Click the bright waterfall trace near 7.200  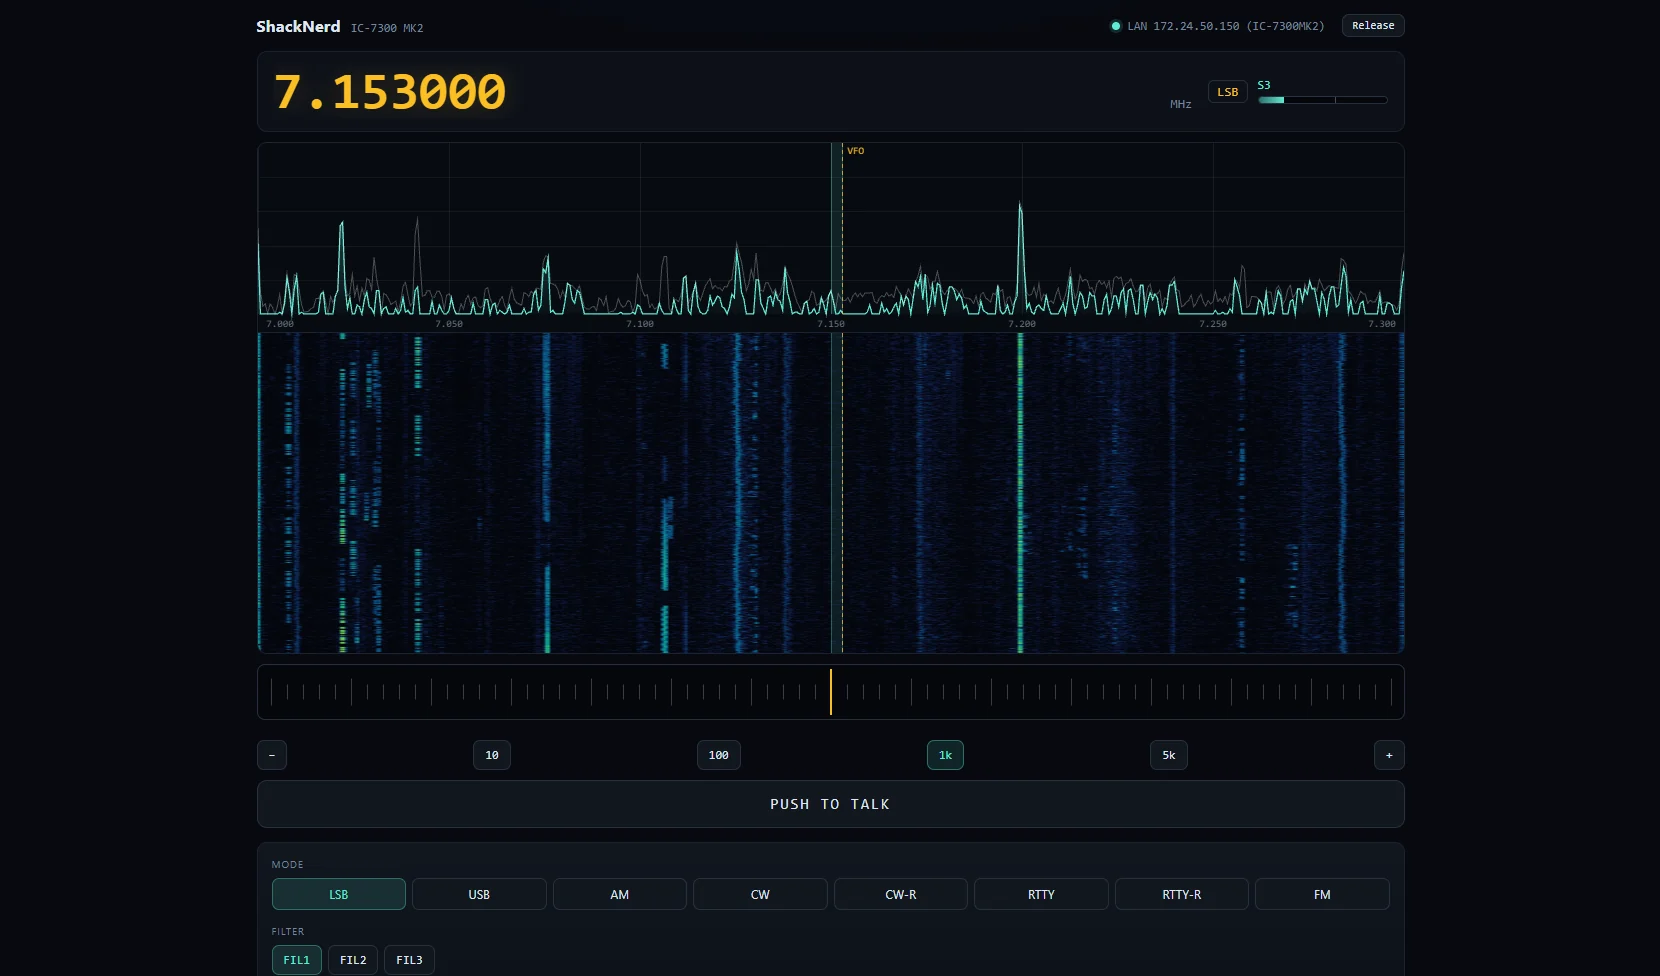(1021, 492)
